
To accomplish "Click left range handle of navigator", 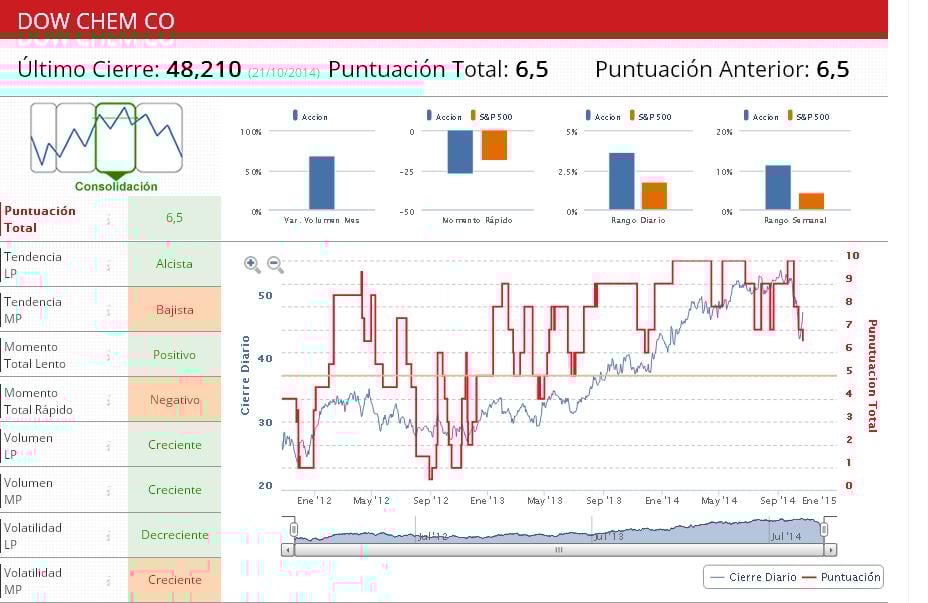I will [294, 530].
